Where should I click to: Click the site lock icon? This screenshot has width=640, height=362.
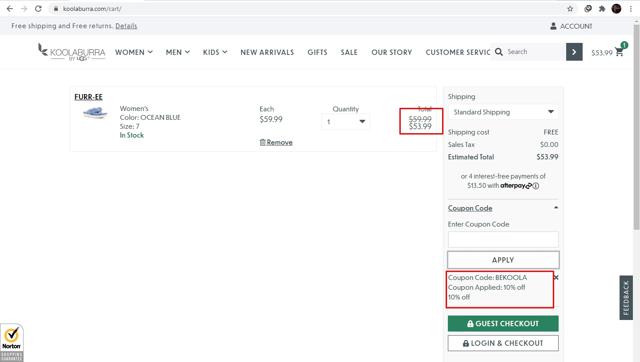click(x=56, y=9)
